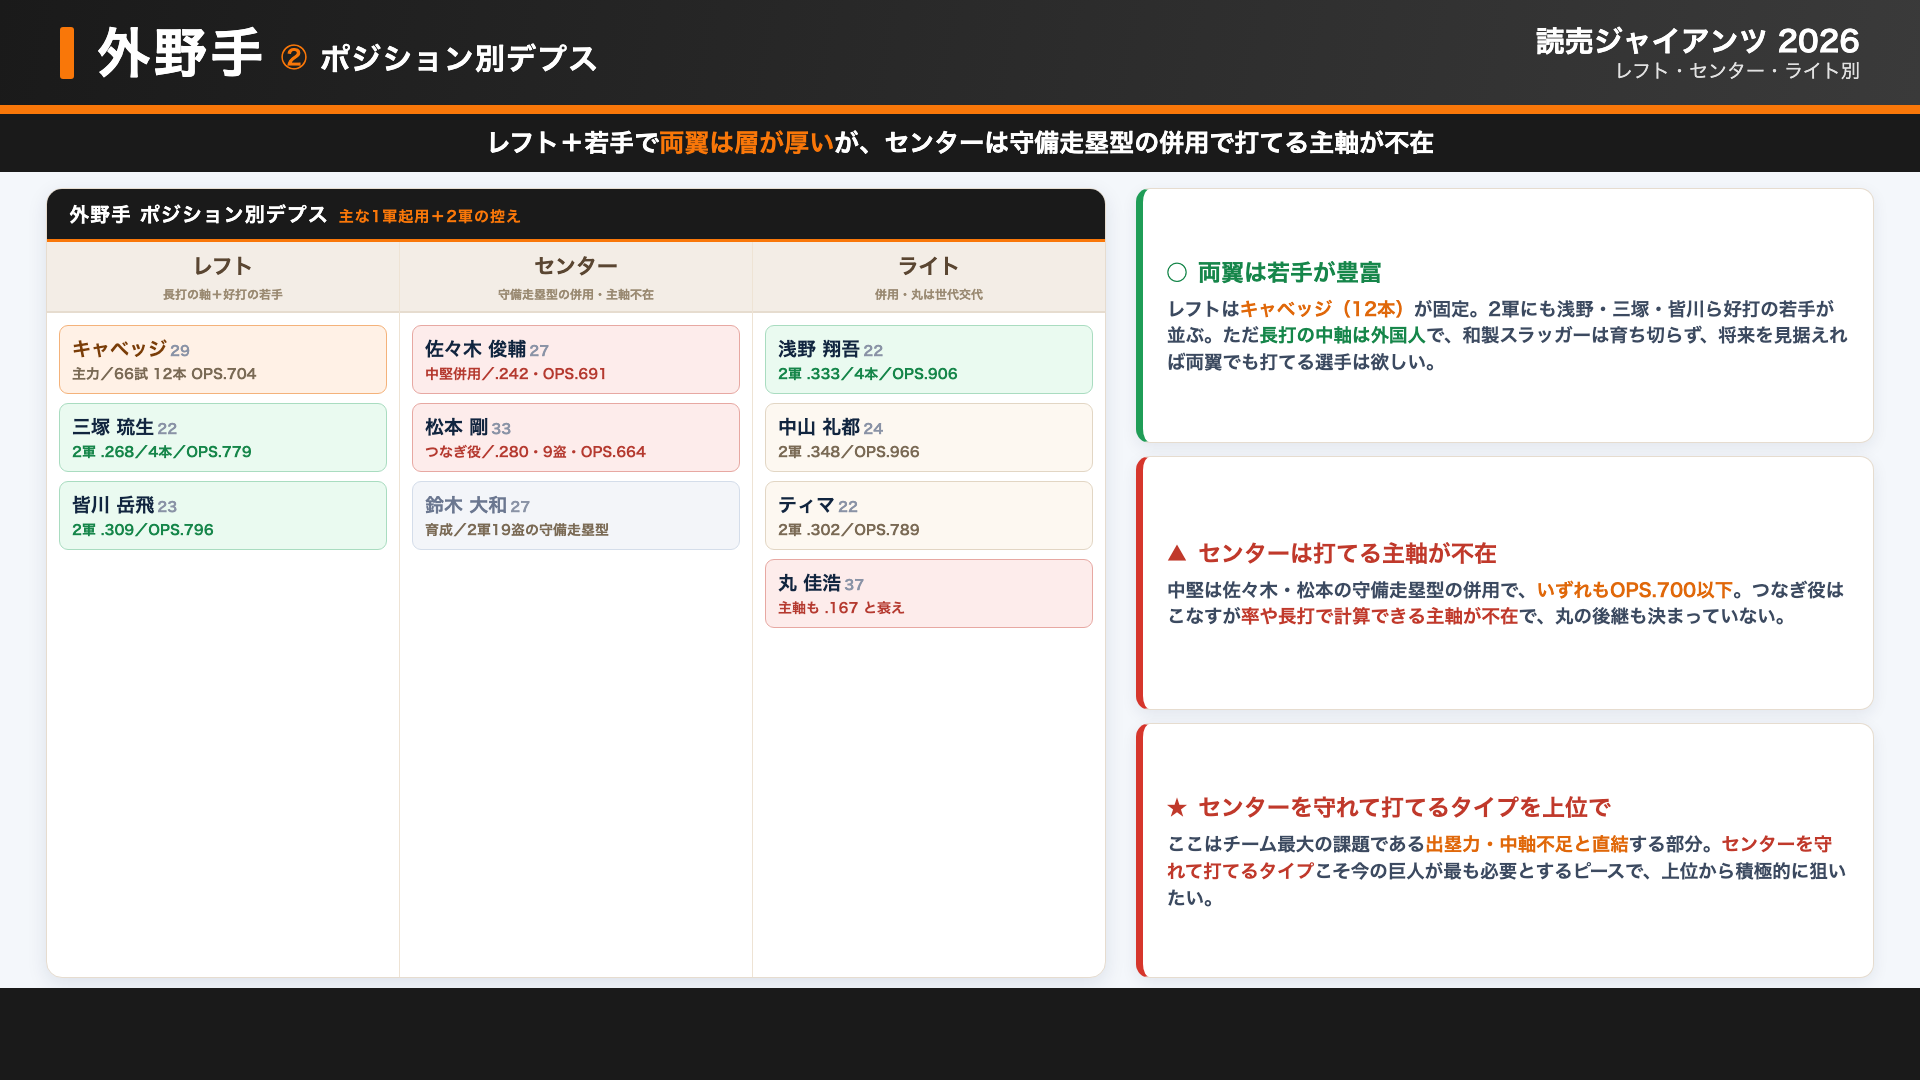The image size is (1920, 1080).
Task: Click the red triangle icon beside センターは打てる主軸が不在
Action: tap(1177, 553)
